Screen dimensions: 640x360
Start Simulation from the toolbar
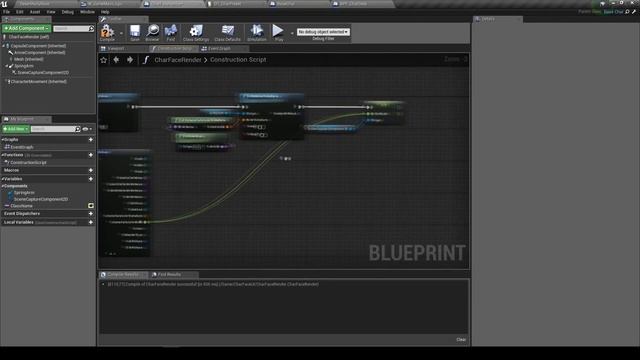[257, 33]
